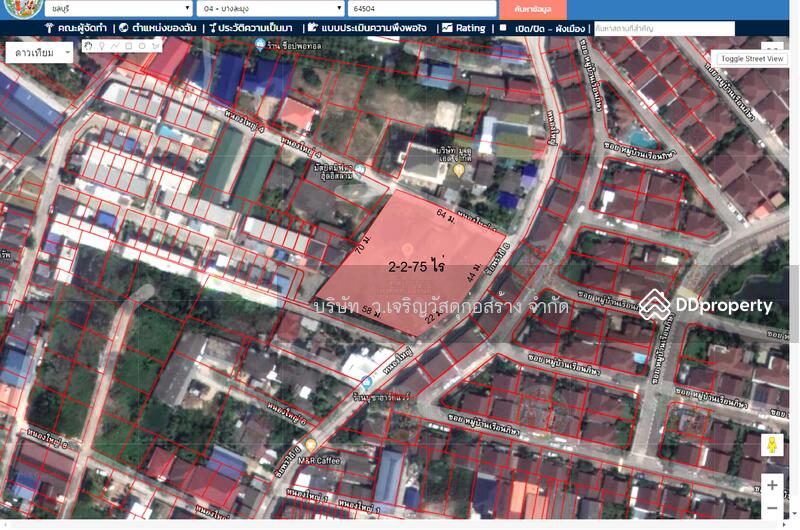Click the Toggle Street View button
800x530 pixels.
(x=753, y=59)
